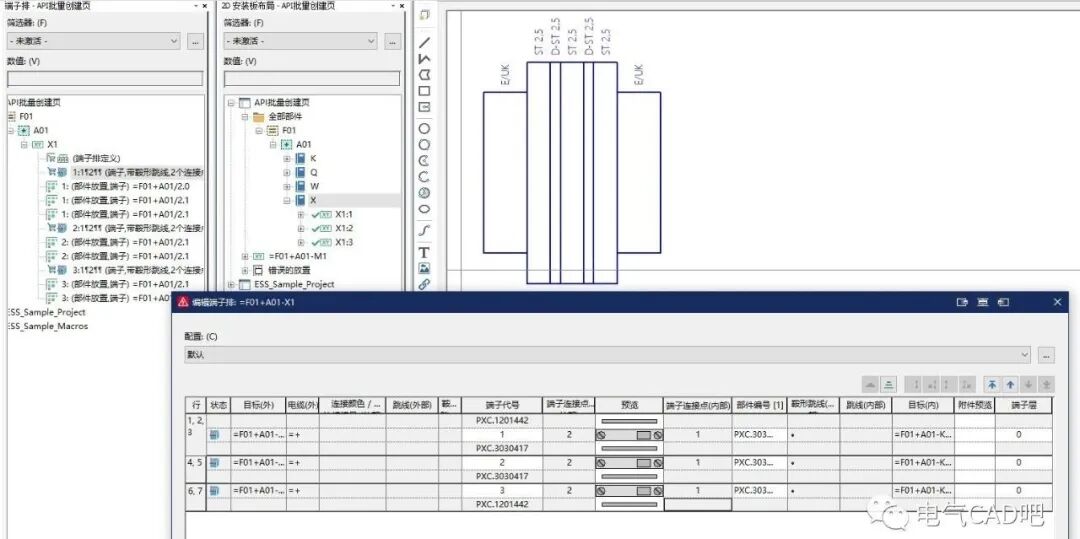Select the Spline curve tool
Screen dimensions: 1080x539
click(x=424, y=231)
